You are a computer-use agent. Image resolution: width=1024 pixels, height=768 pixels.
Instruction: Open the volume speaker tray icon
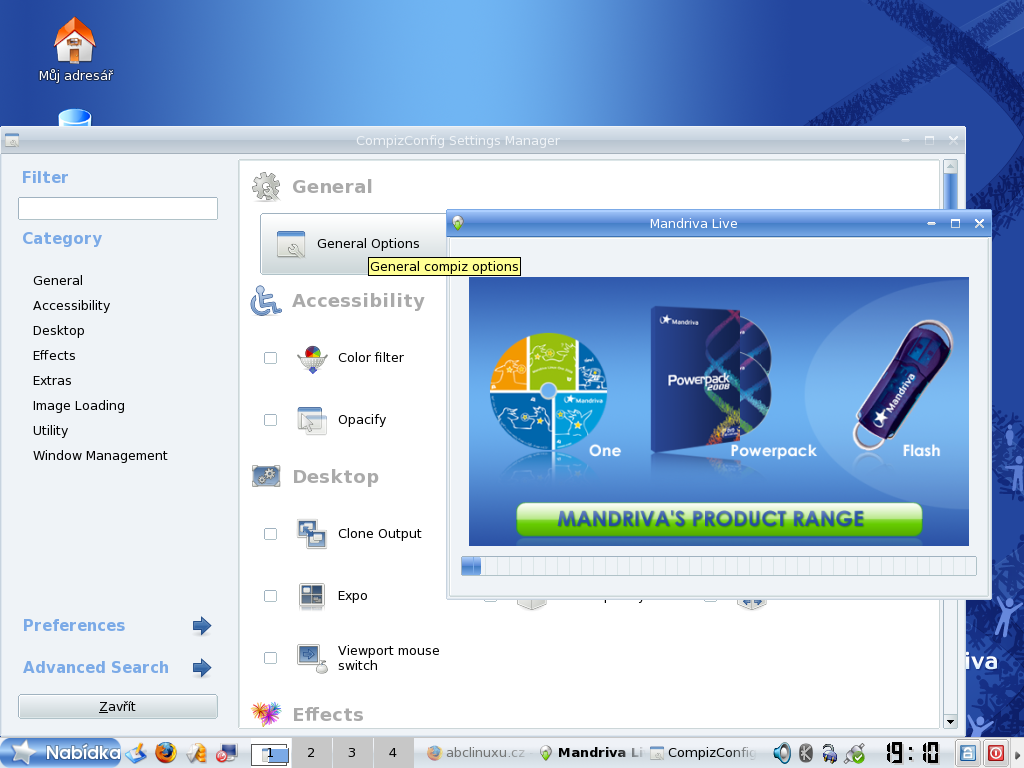coord(781,753)
